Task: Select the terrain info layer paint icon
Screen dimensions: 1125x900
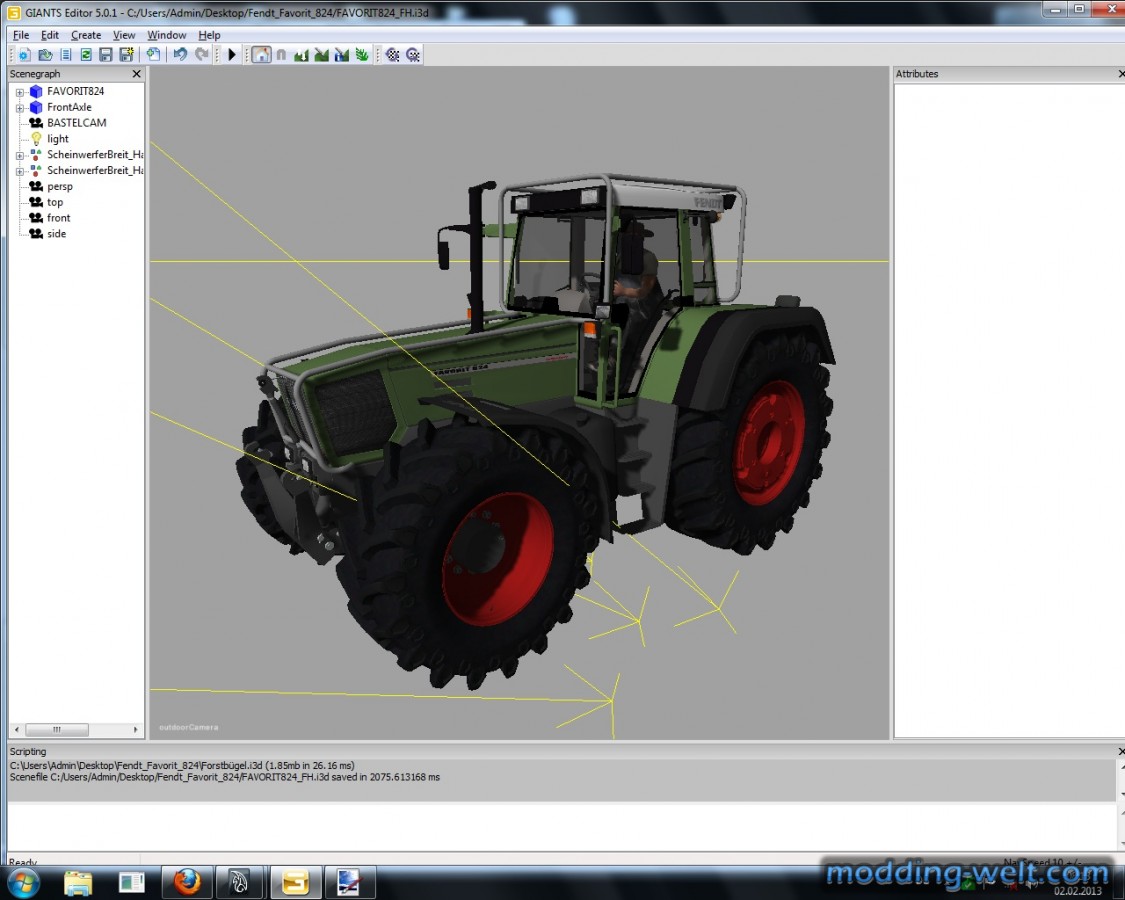Action: pos(342,55)
